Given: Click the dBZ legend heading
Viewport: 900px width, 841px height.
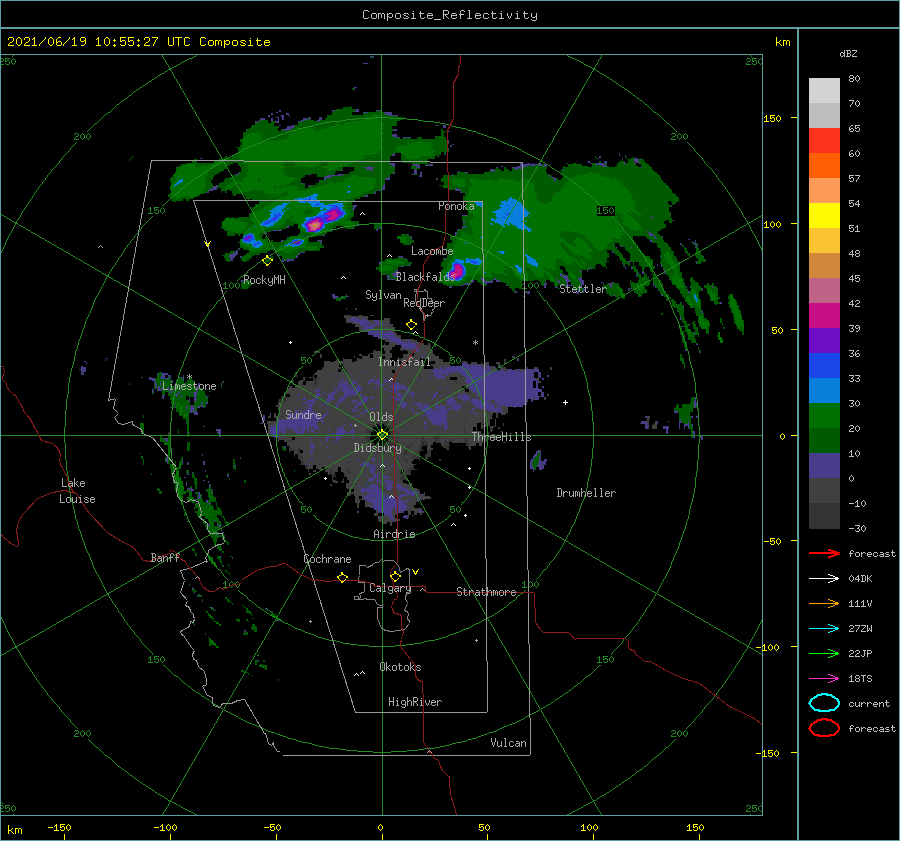Looking at the screenshot, I should coord(848,53).
